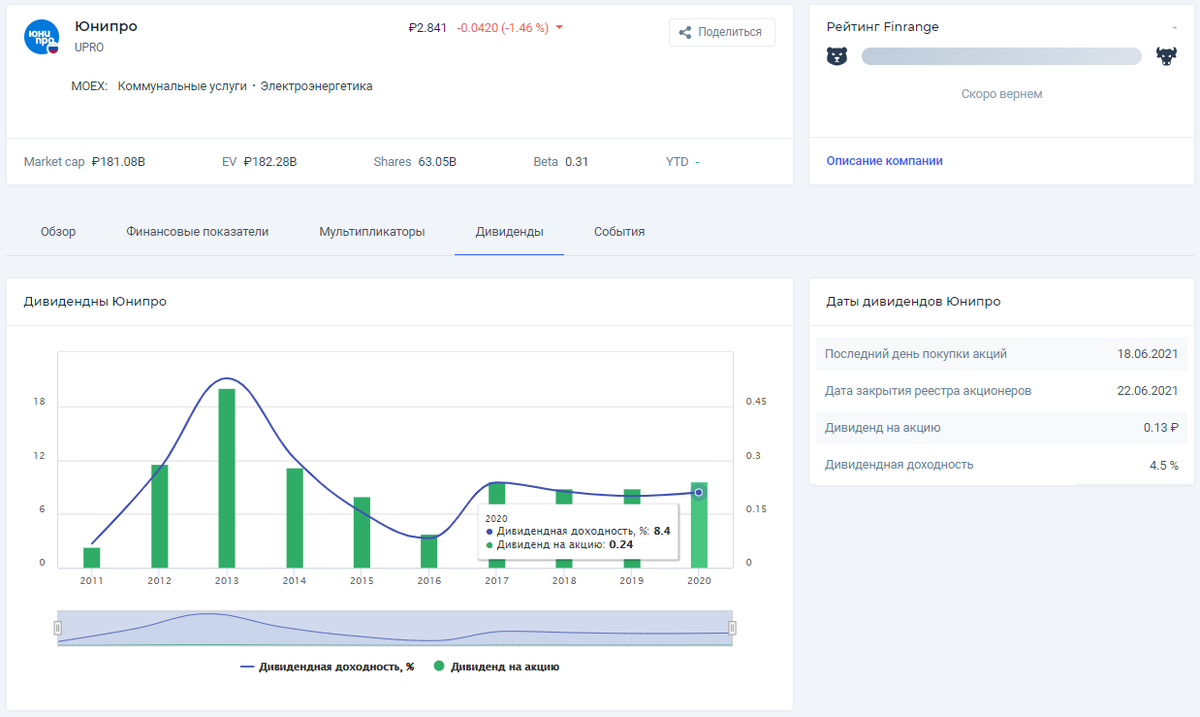Go to the События tab
Viewport: 1200px width, 717px height.
point(619,232)
